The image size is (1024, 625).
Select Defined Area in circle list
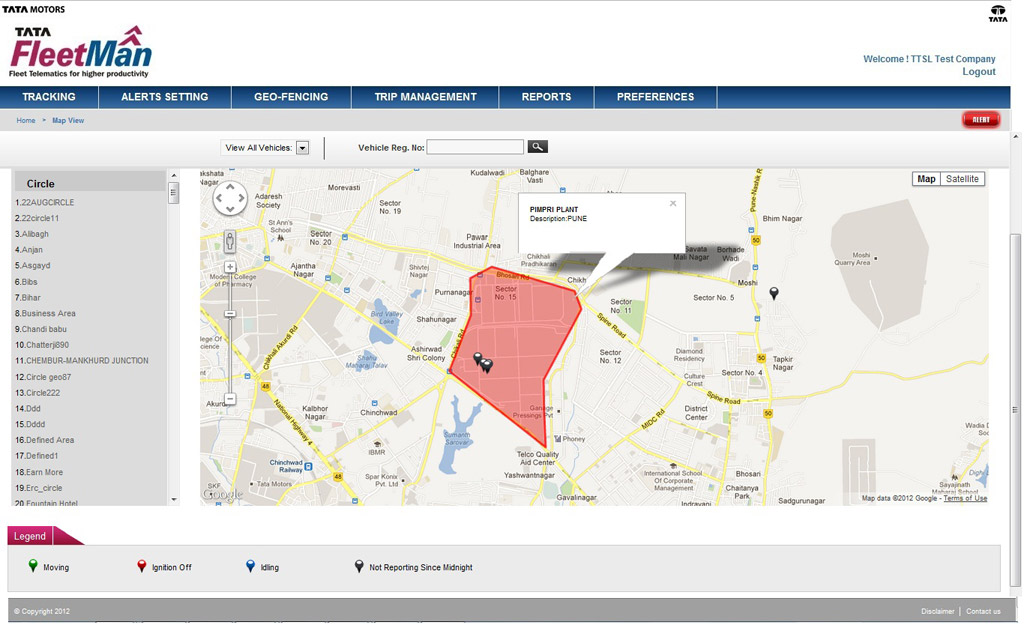(x=44, y=441)
